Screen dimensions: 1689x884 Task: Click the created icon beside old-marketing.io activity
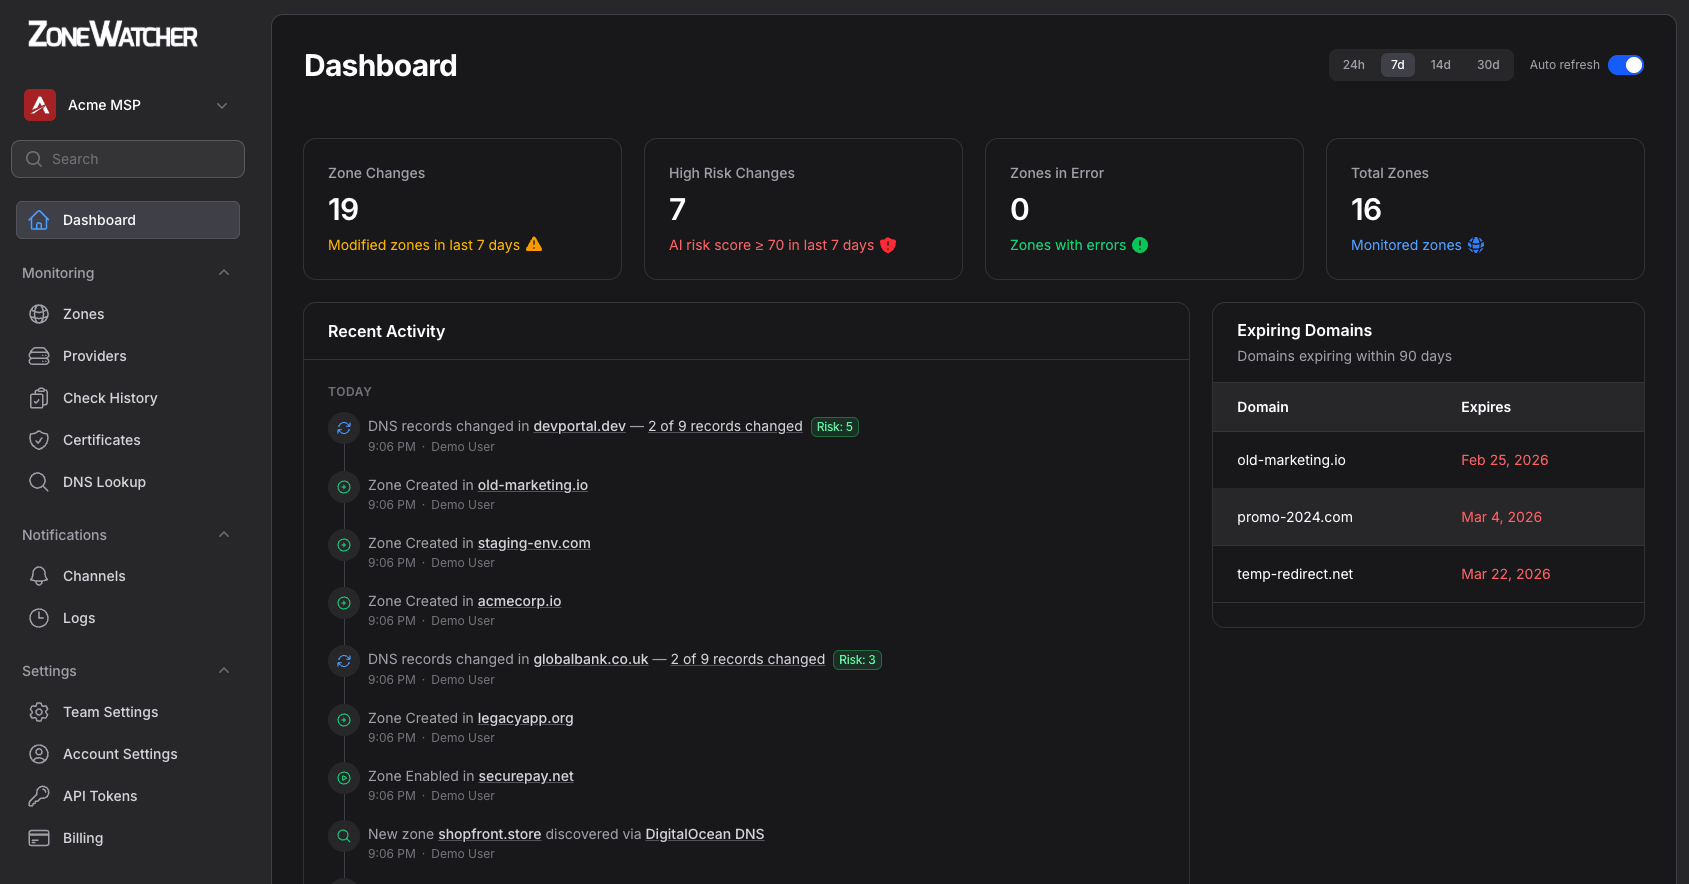coord(344,487)
